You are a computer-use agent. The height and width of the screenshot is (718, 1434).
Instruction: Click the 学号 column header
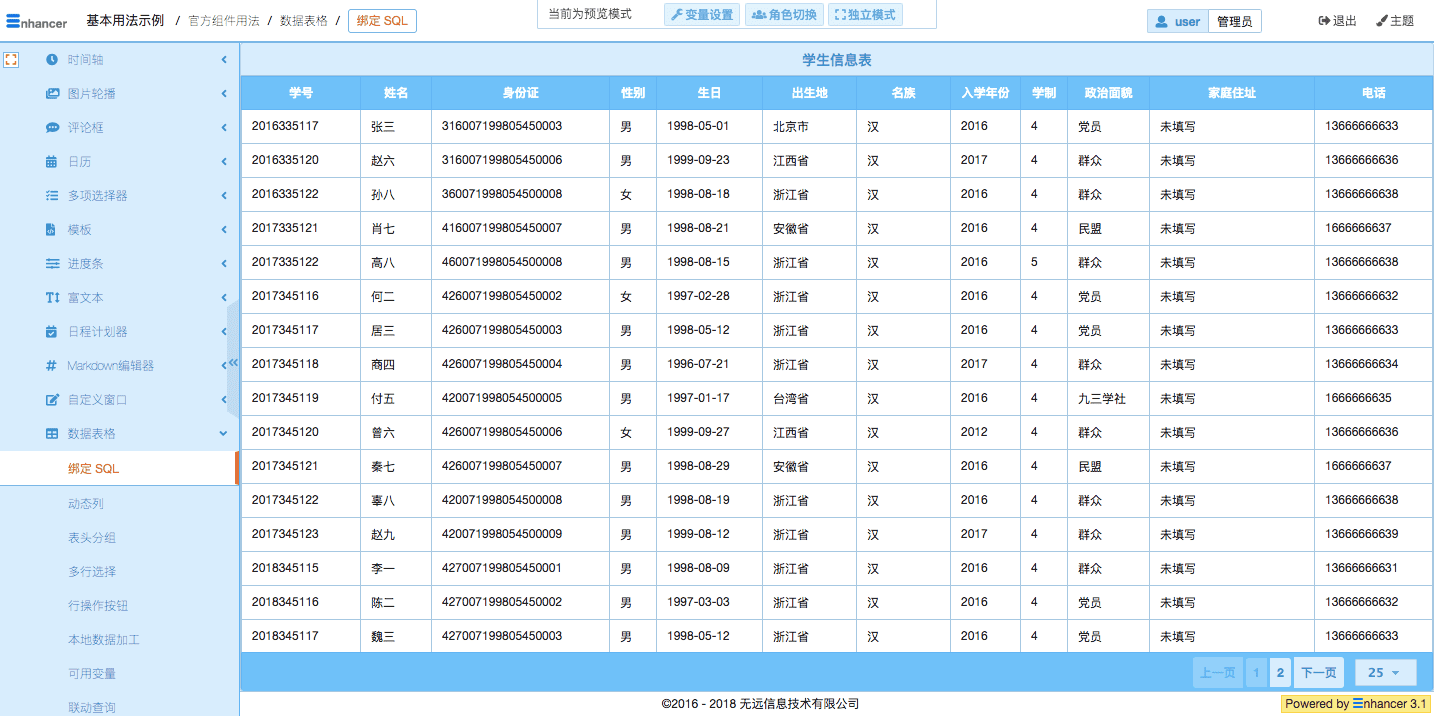coord(301,93)
